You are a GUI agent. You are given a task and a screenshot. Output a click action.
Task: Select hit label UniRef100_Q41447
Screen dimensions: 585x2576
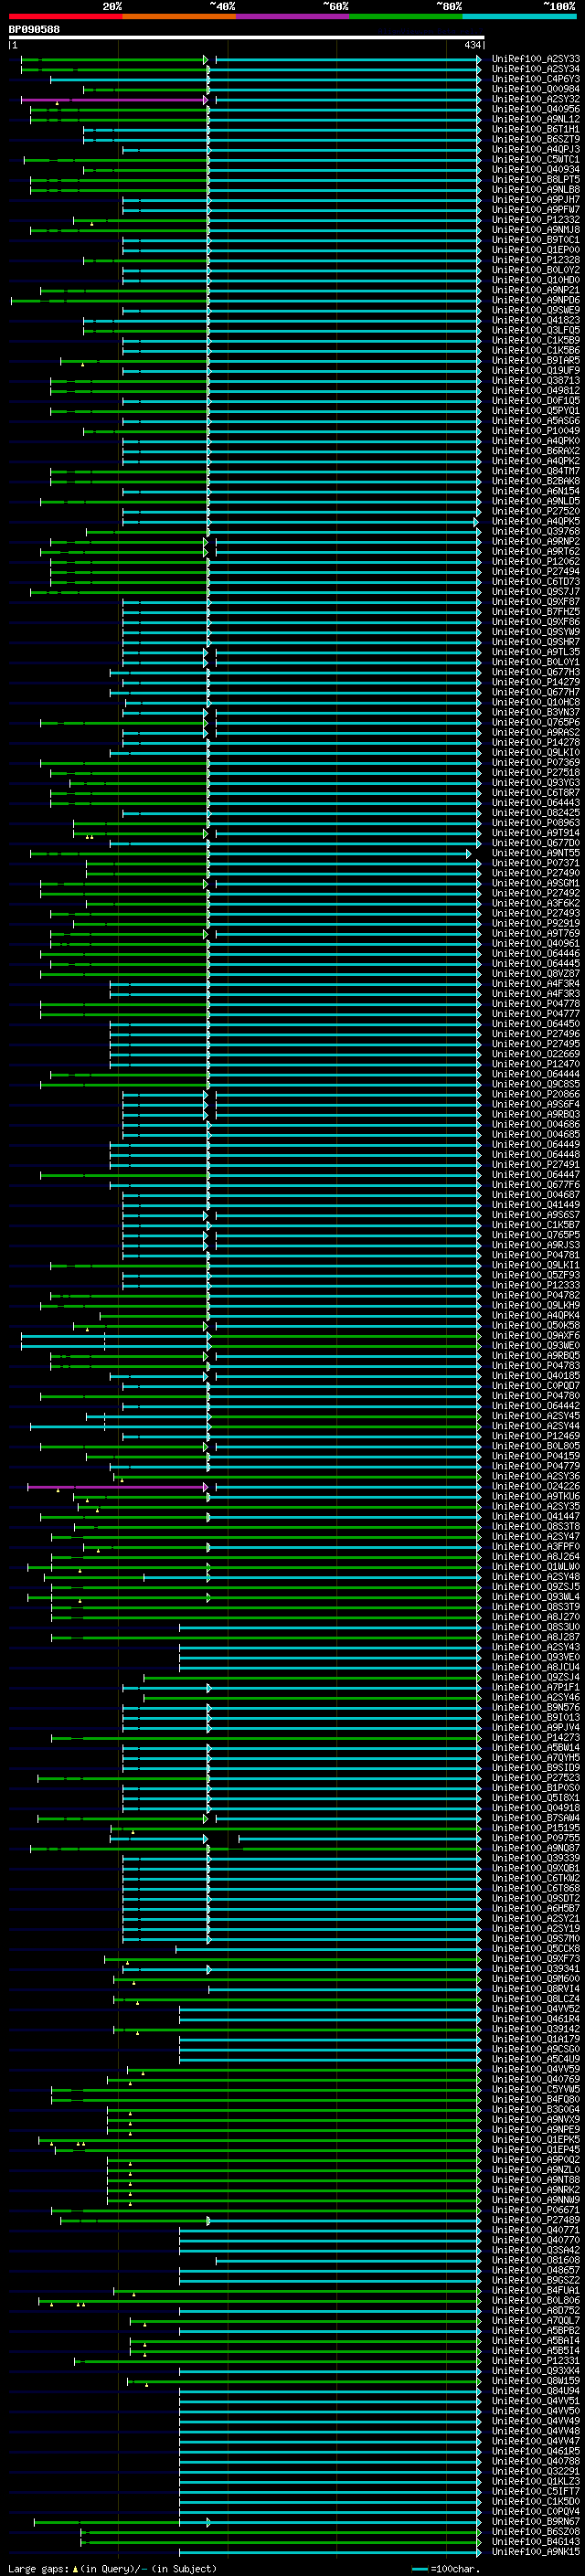tap(536, 1517)
